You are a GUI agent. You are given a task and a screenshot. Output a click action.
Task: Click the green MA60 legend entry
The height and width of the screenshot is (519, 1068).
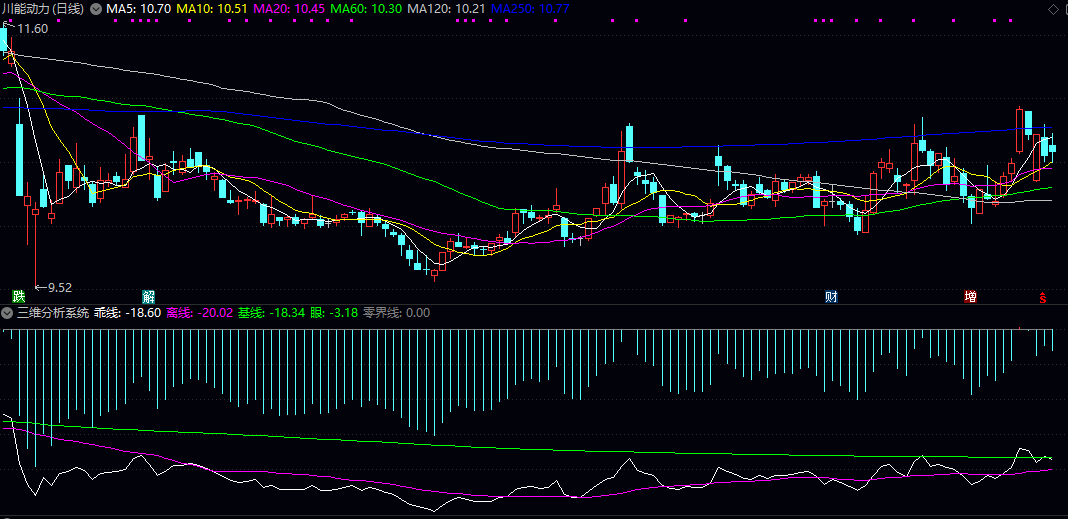pos(366,9)
